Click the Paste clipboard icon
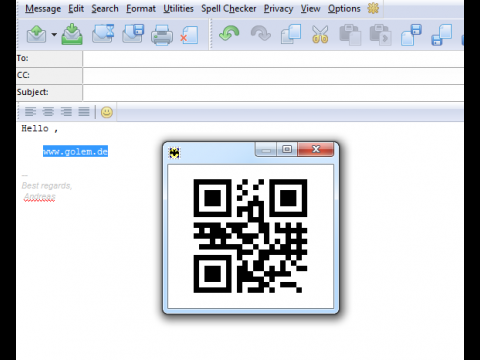The height and width of the screenshot is (360, 480). [350, 34]
